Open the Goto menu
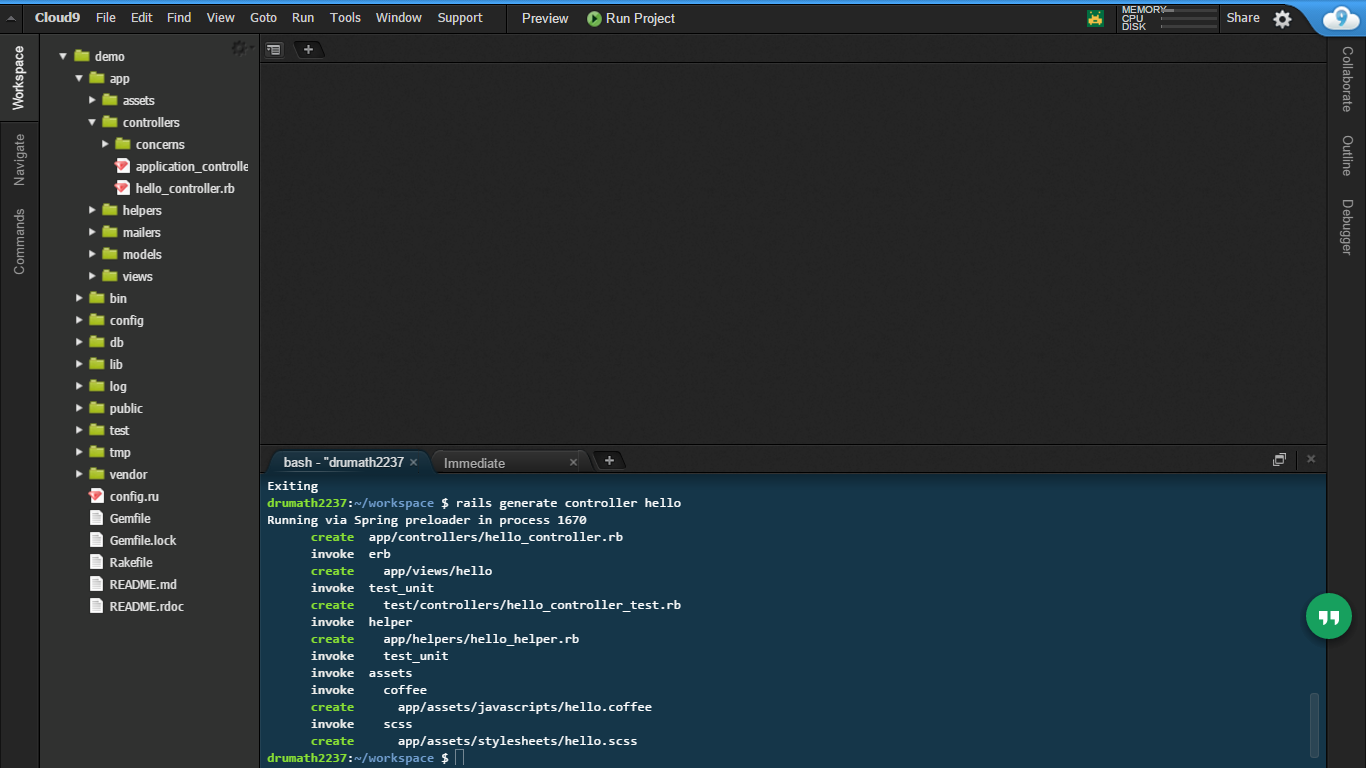Viewport: 1366px width, 768px height. pyautogui.click(x=263, y=18)
